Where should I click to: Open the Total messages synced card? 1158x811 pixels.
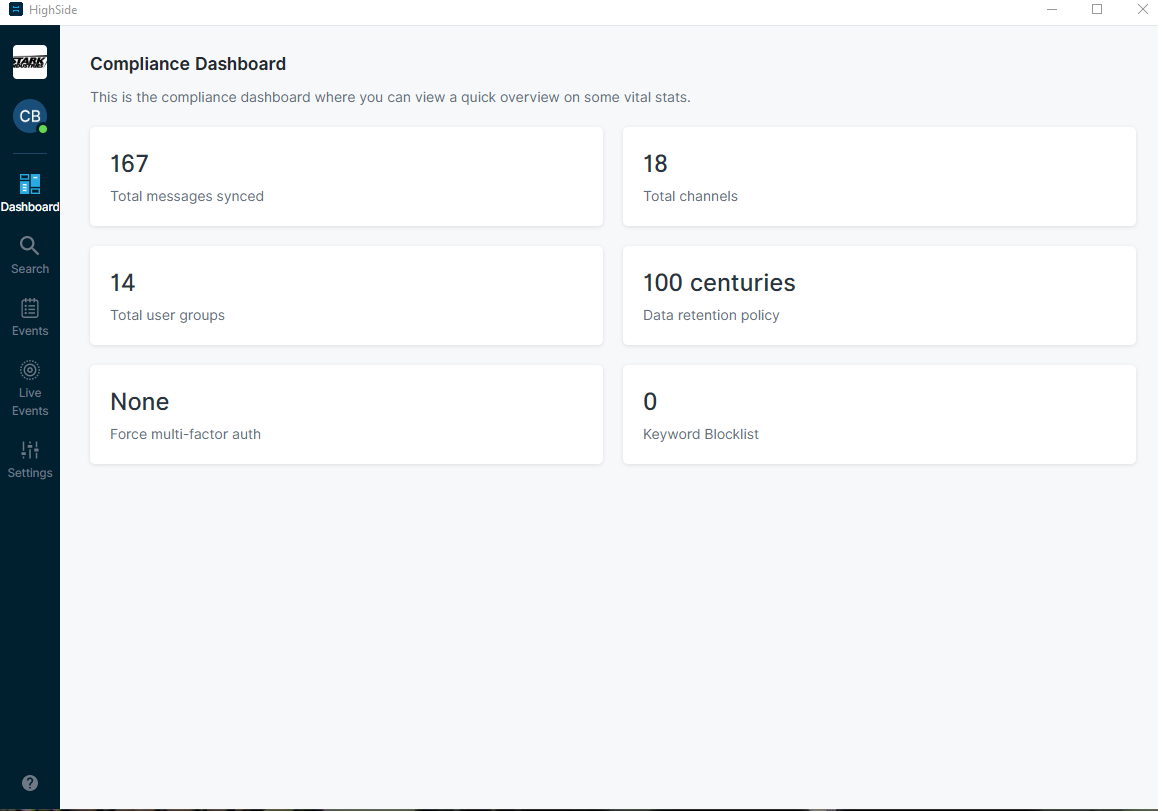[346, 177]
